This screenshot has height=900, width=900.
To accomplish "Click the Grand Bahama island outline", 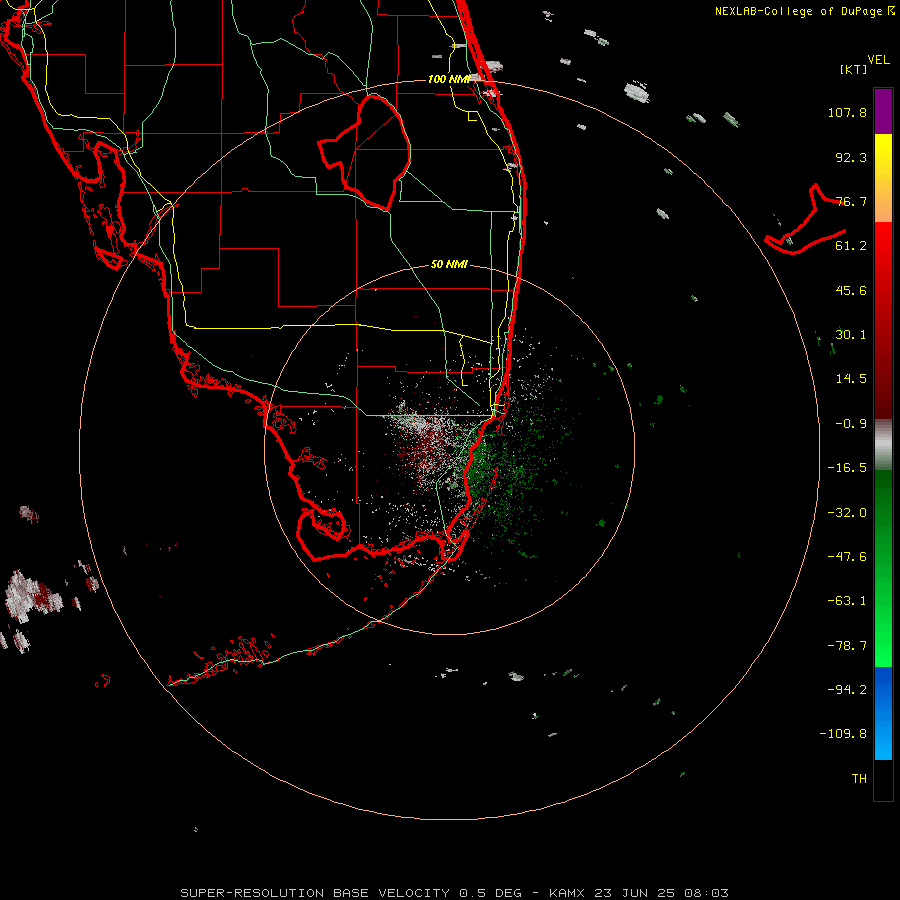I will [805, 221].
